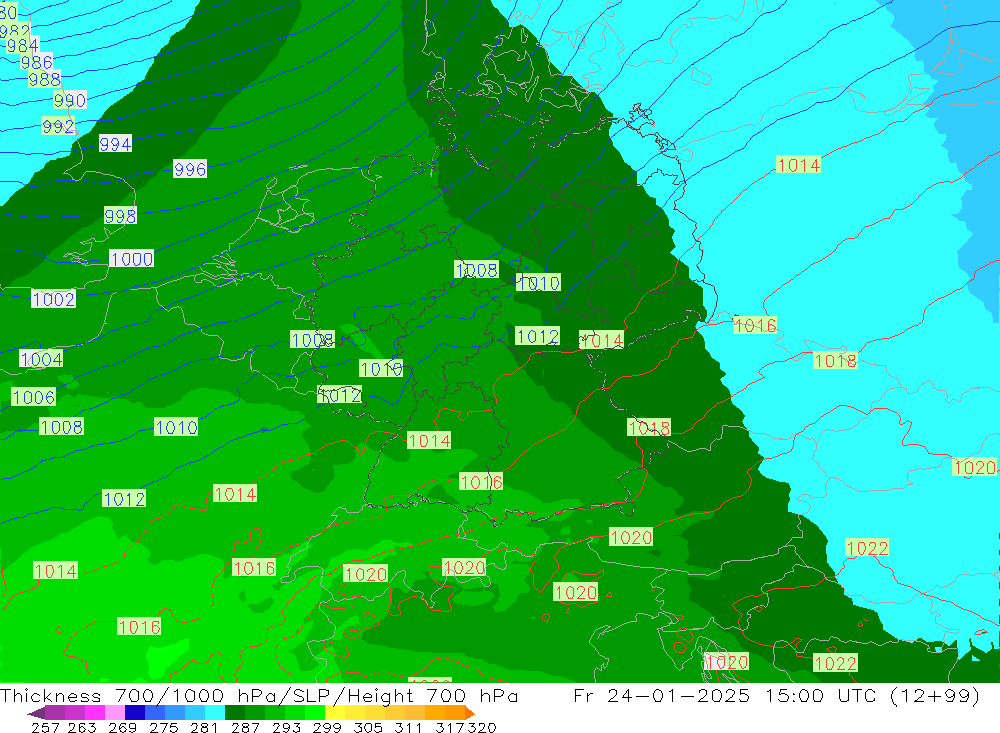Click the dark blue swatch in the thickness legend

[x=135, y=713]
